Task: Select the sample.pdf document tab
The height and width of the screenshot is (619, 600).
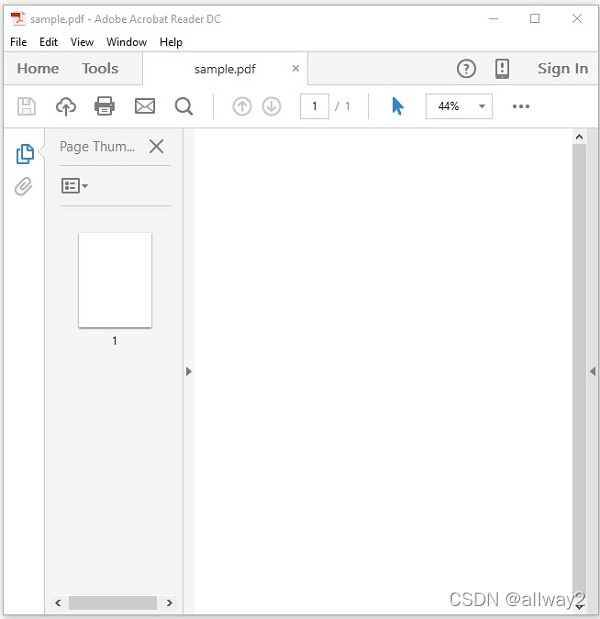Action: (225, 69)
